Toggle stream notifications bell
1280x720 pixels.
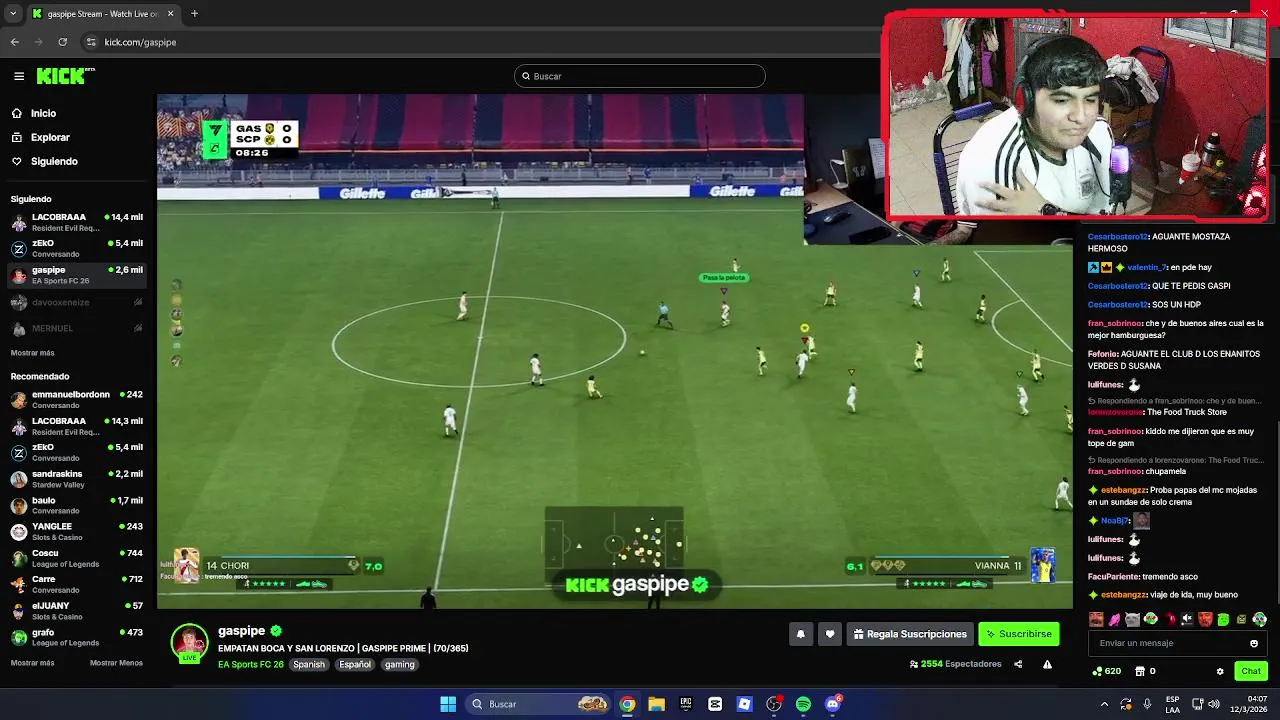click(x=800, y=634)
